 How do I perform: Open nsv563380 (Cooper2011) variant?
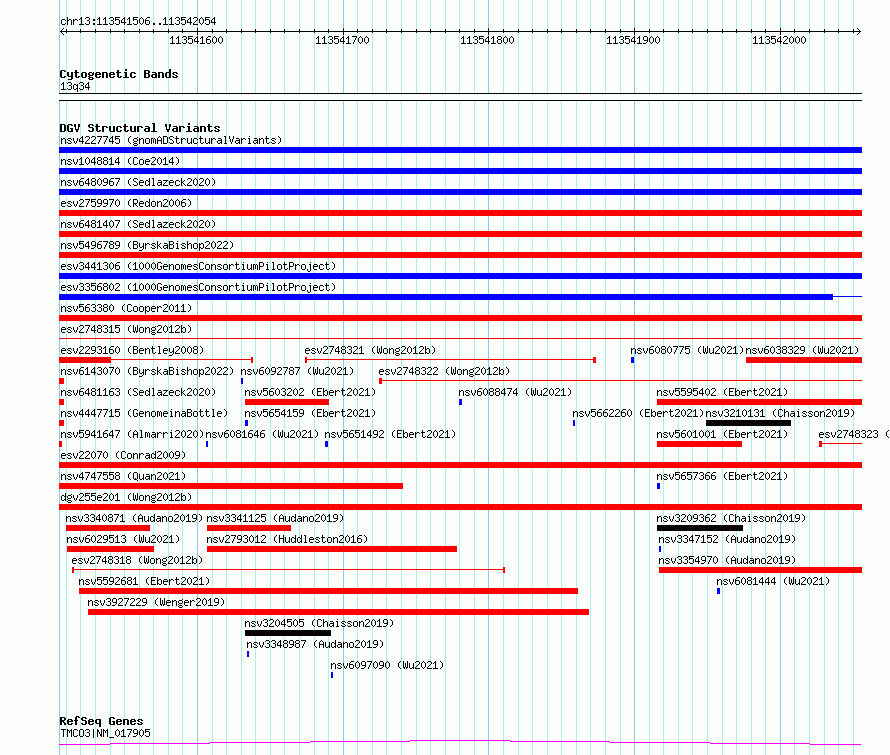click(126, 308)
